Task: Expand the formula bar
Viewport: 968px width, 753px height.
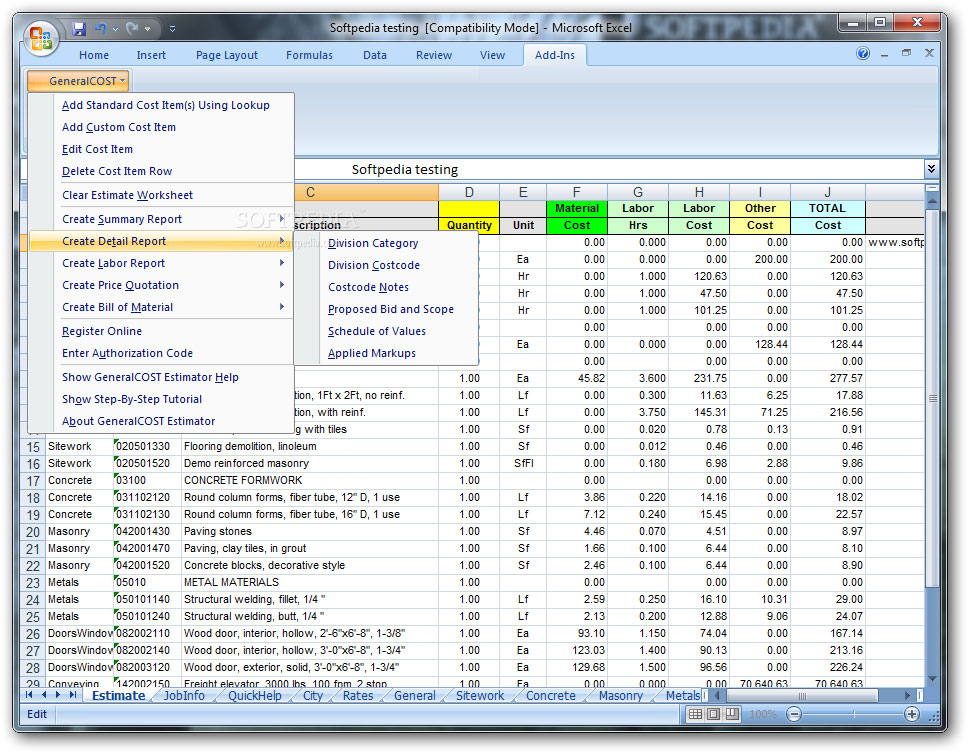Action: click(932, 170)
